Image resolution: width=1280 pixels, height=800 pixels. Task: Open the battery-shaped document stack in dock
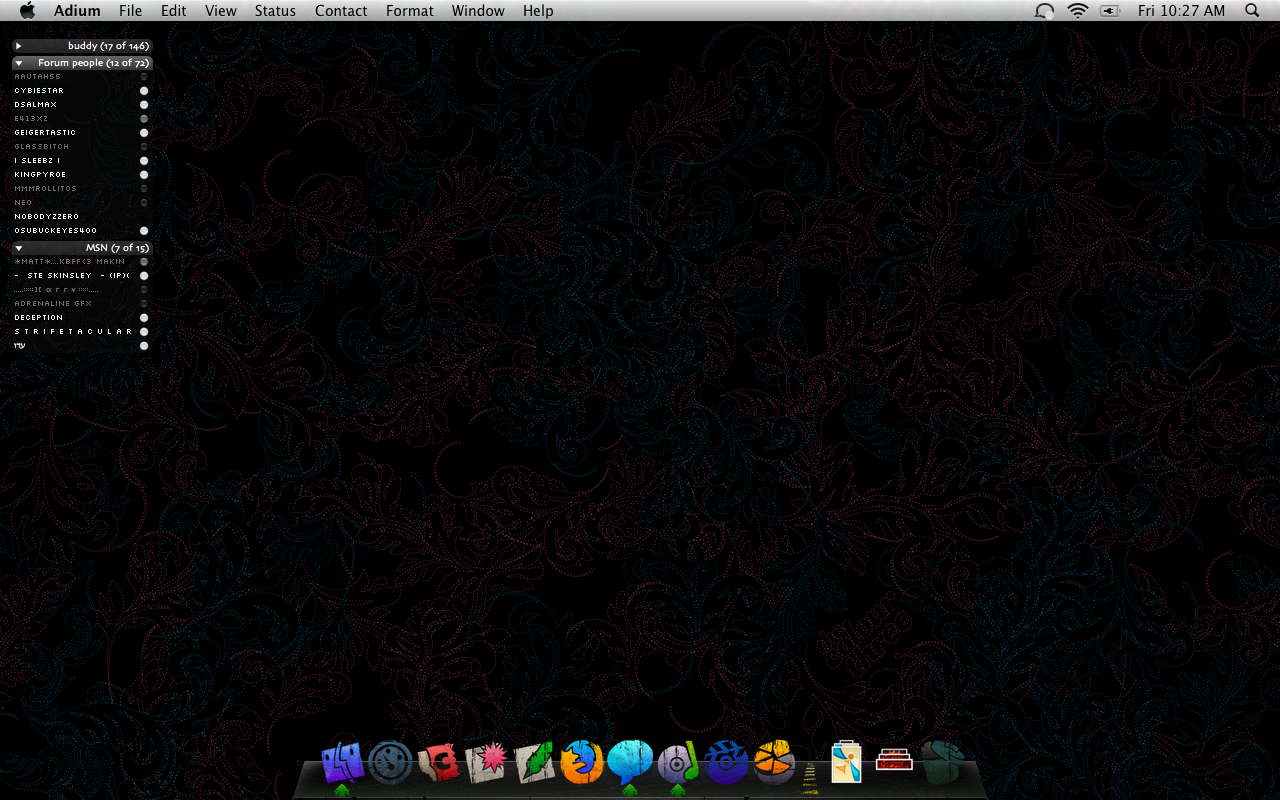[846, 762]
